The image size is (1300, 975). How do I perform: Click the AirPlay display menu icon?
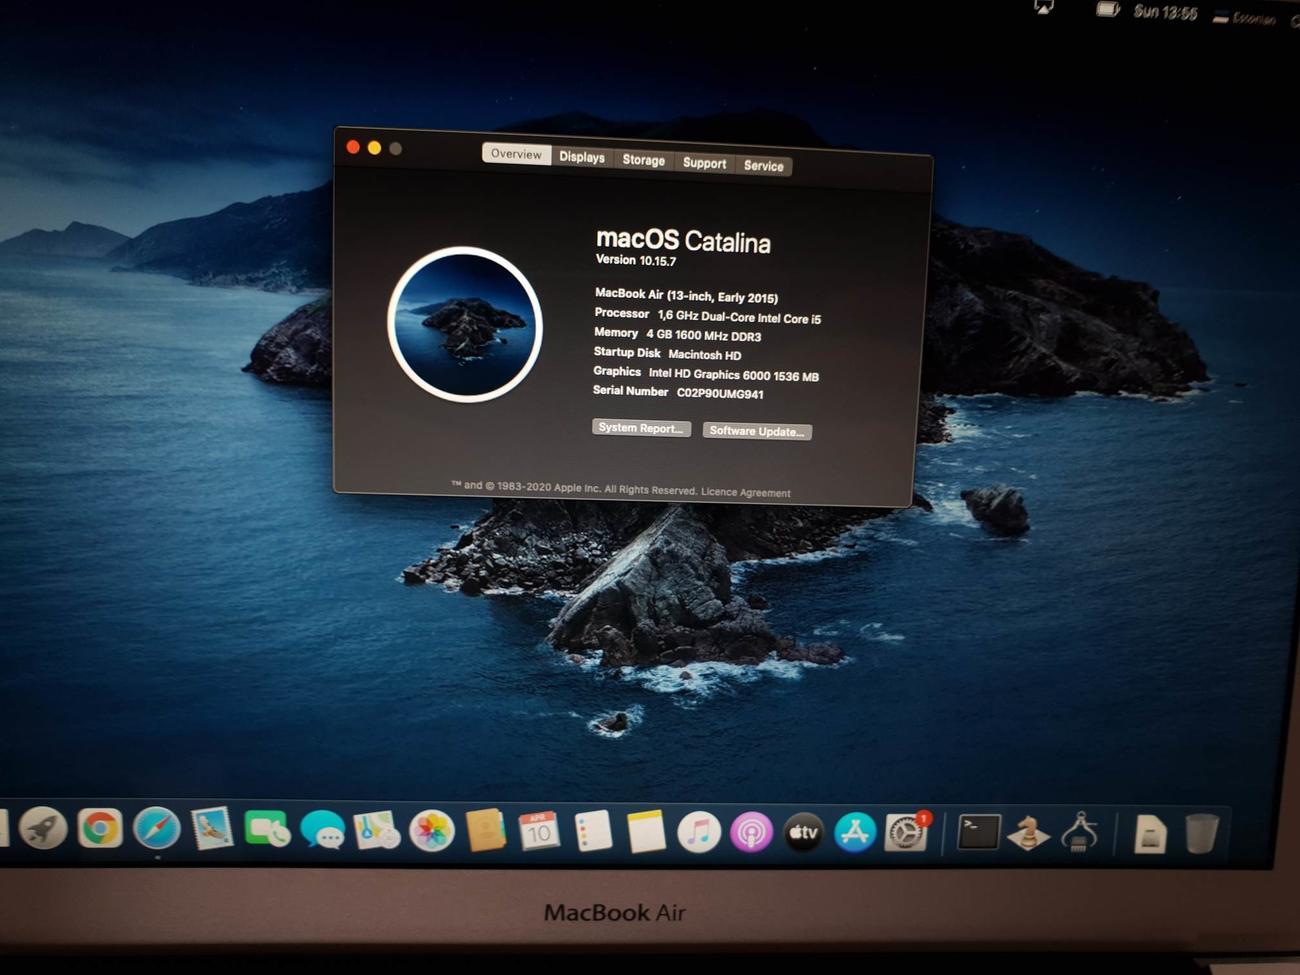point(1044,7)
